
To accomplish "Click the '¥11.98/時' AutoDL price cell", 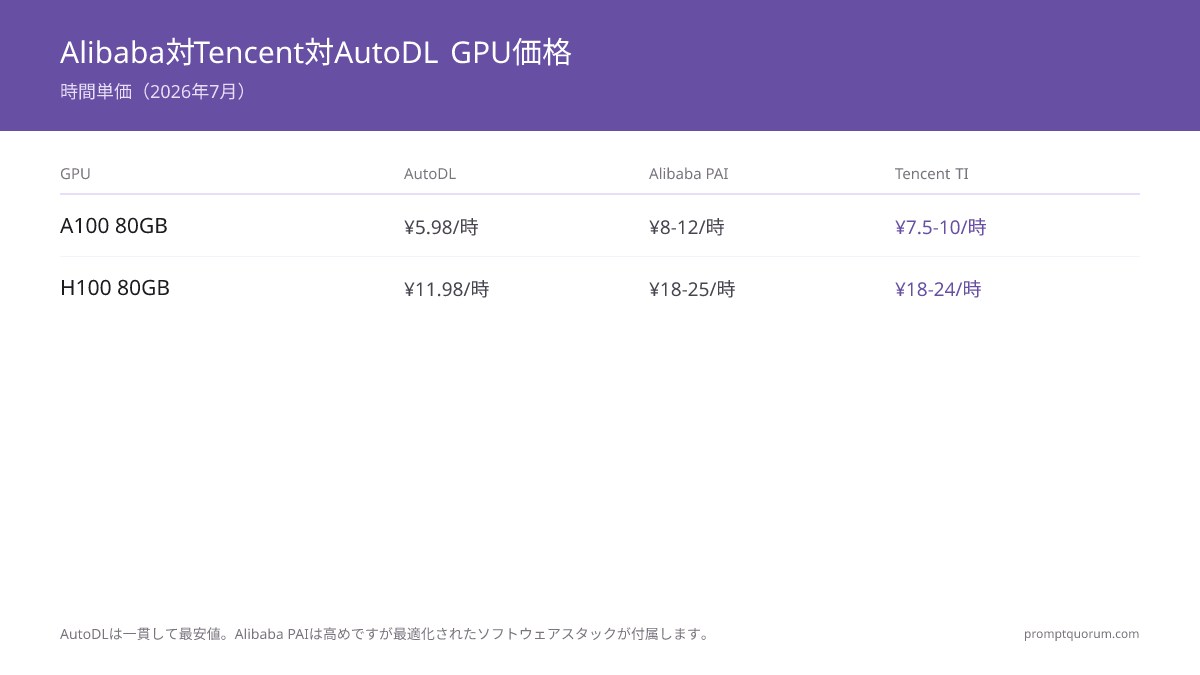I will [x=447, y=290].
